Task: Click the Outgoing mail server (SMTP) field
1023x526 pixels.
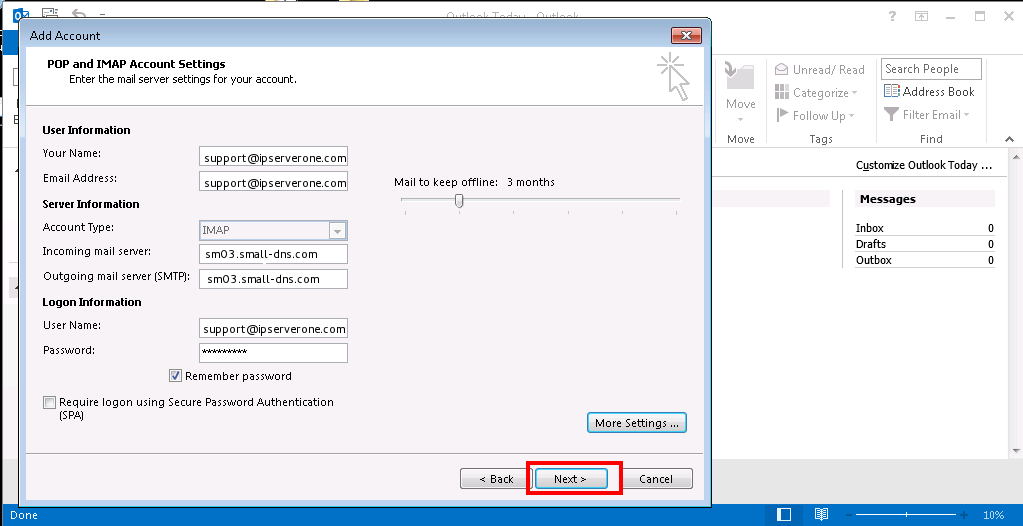Action: tap(273, 279)
